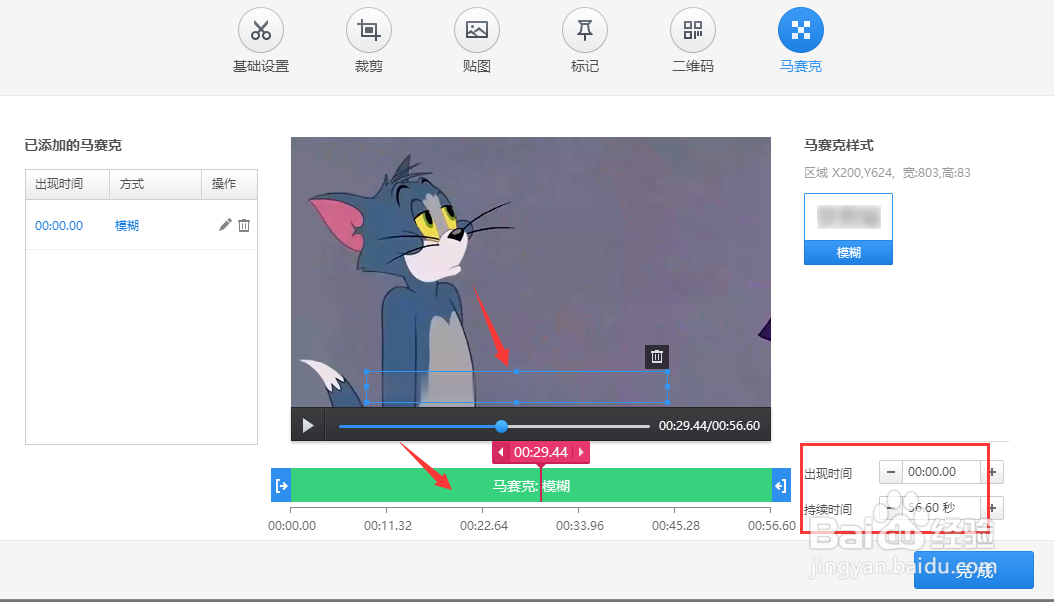The height and width of the screenshot is (602, 1054).
Task: Play the video preview
Action: click(308, 425)
